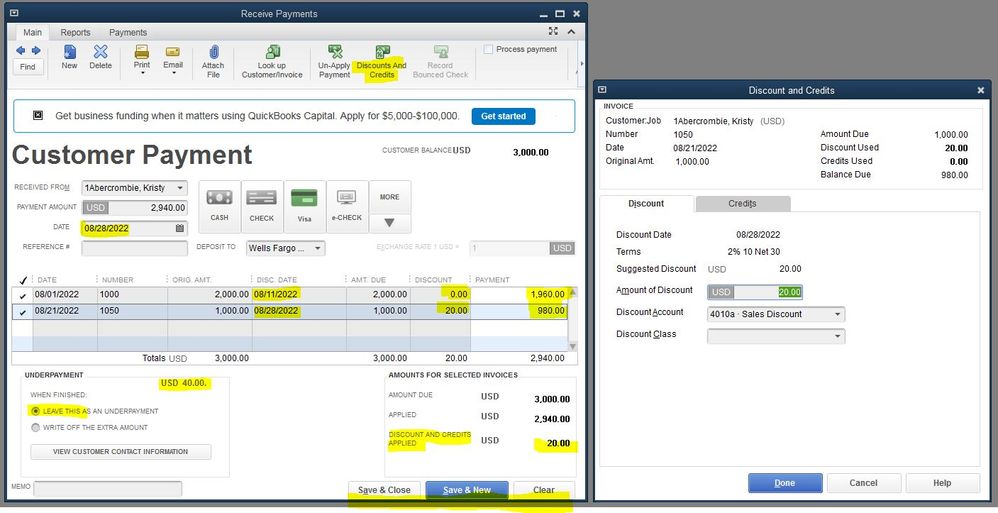The image size is (998, 513).
Task: Expand MORE payment methods
Action: click(x=390, y=206)
